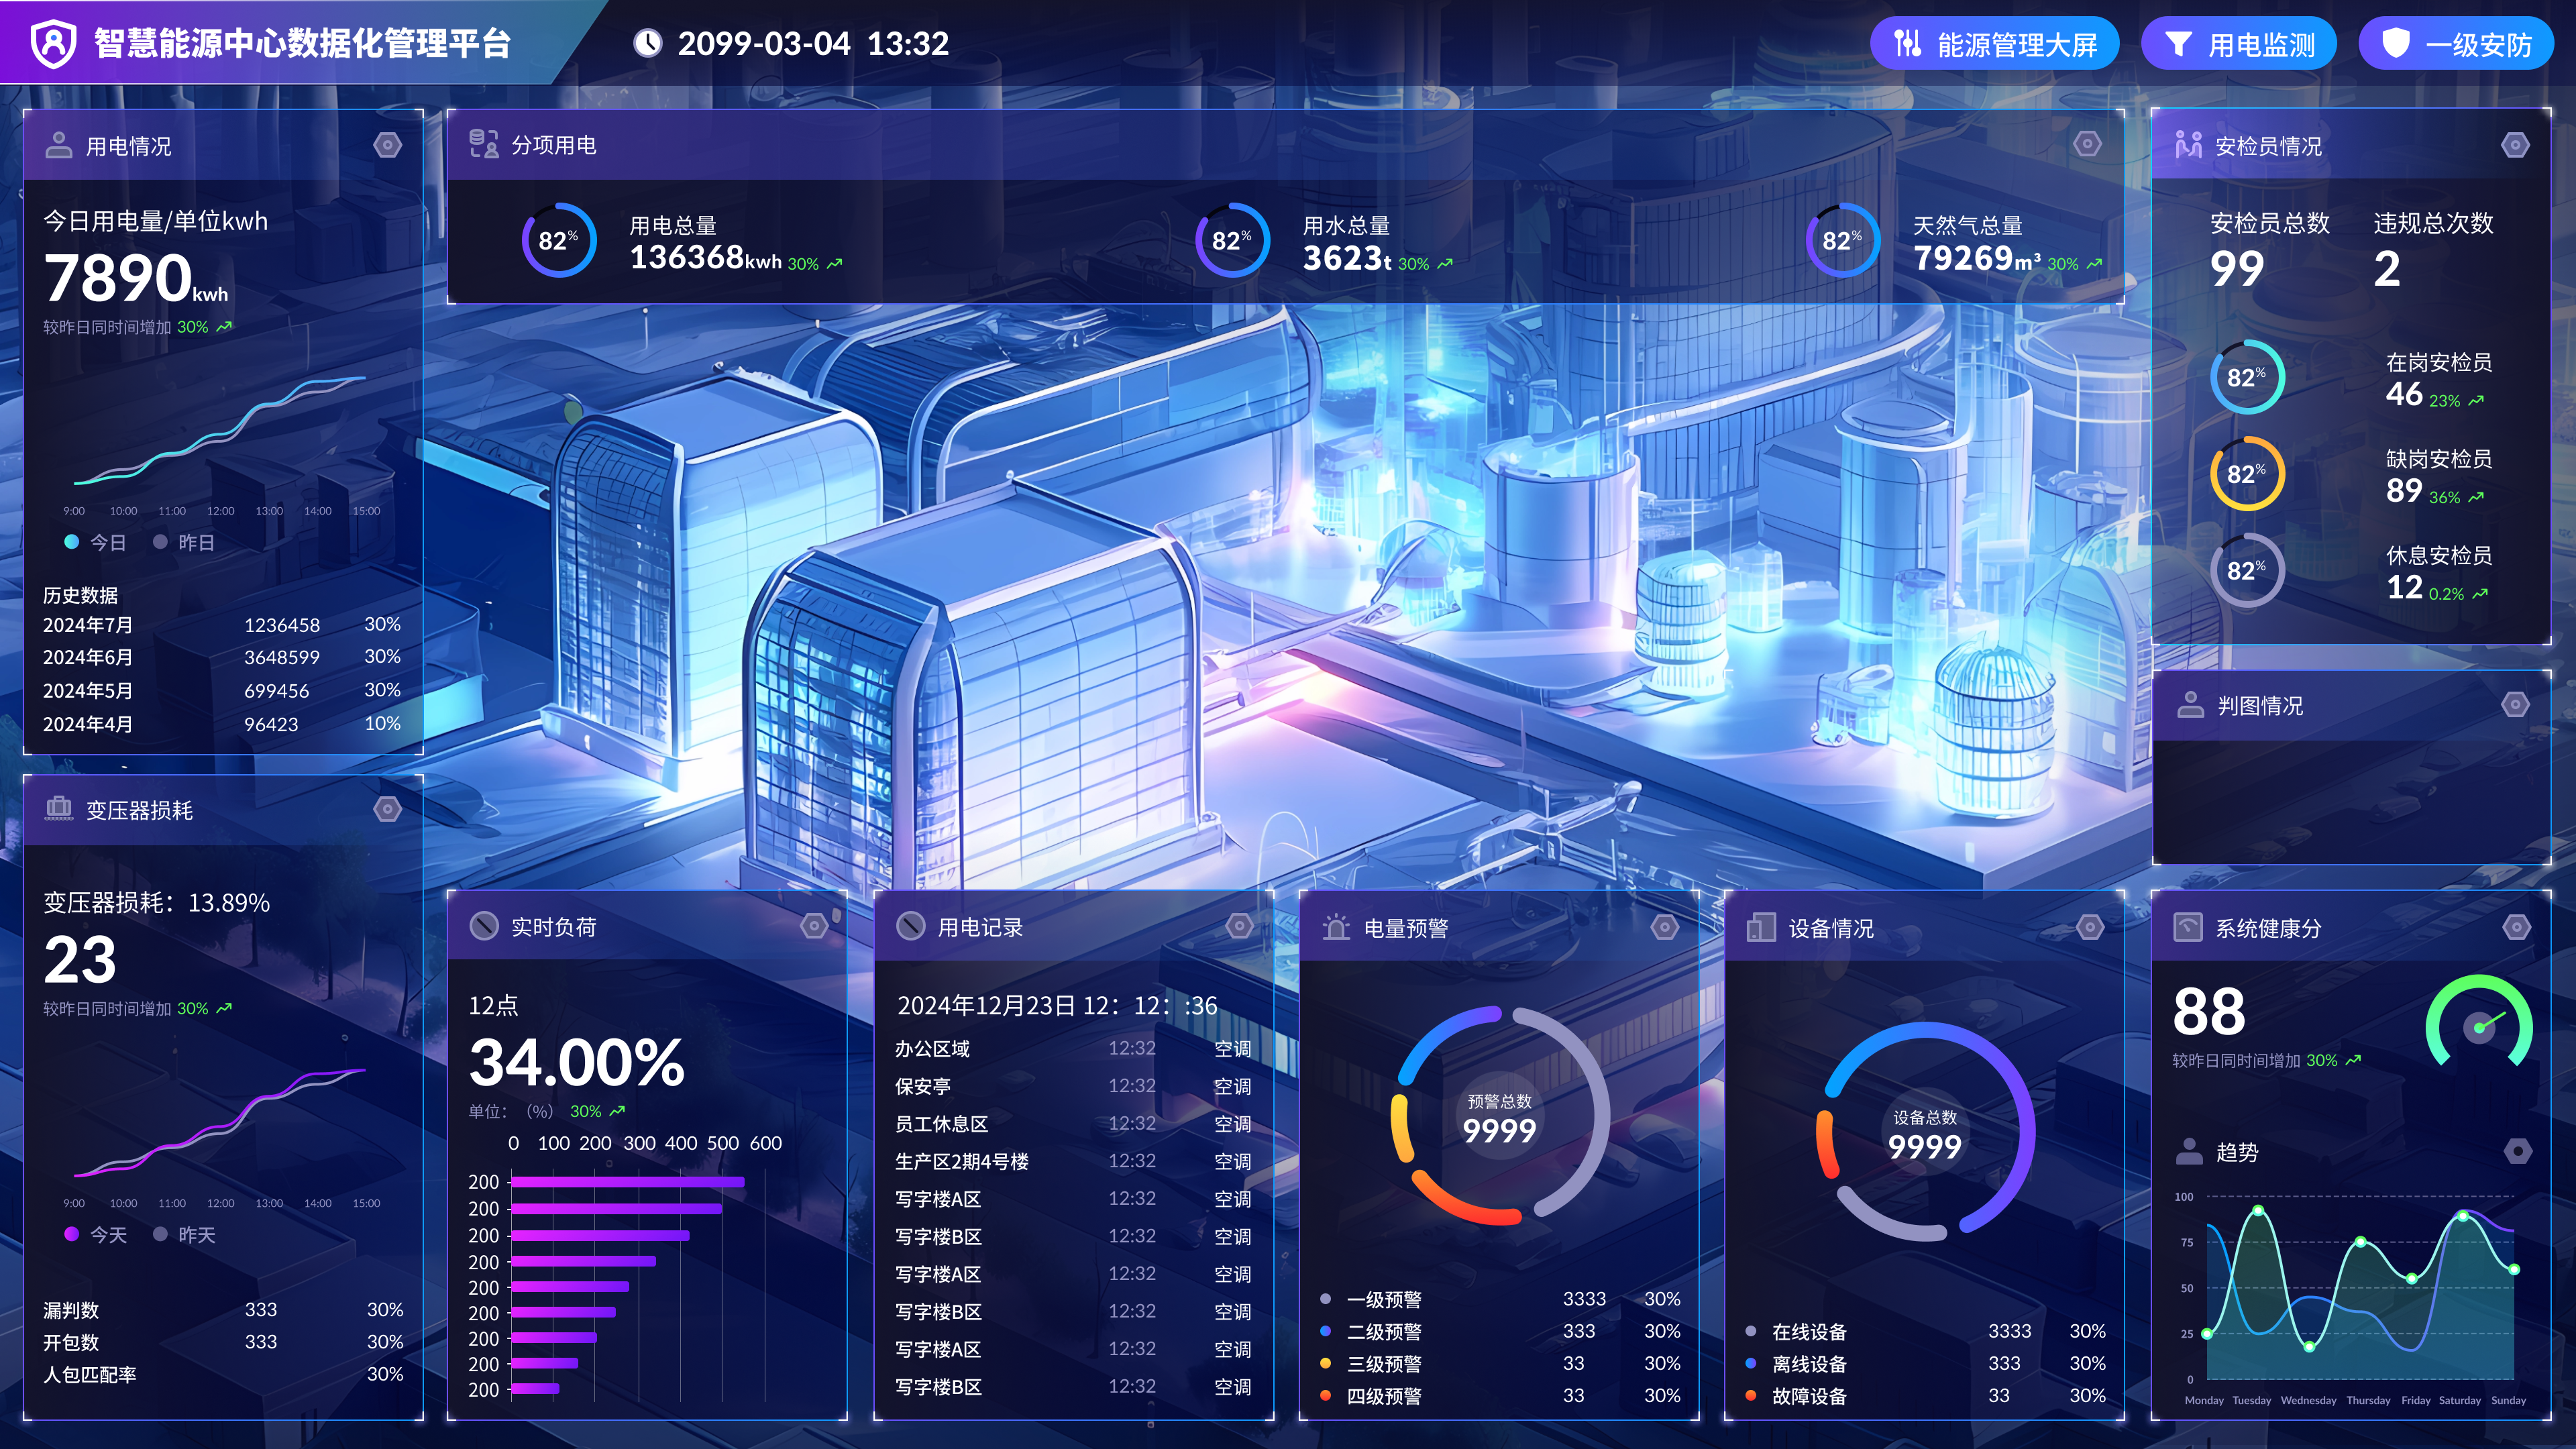Open settings hexagon in the 趋势 section
Image resolution: width=2576 pixels, height=1449 pixels.
pos(2517,1151)
